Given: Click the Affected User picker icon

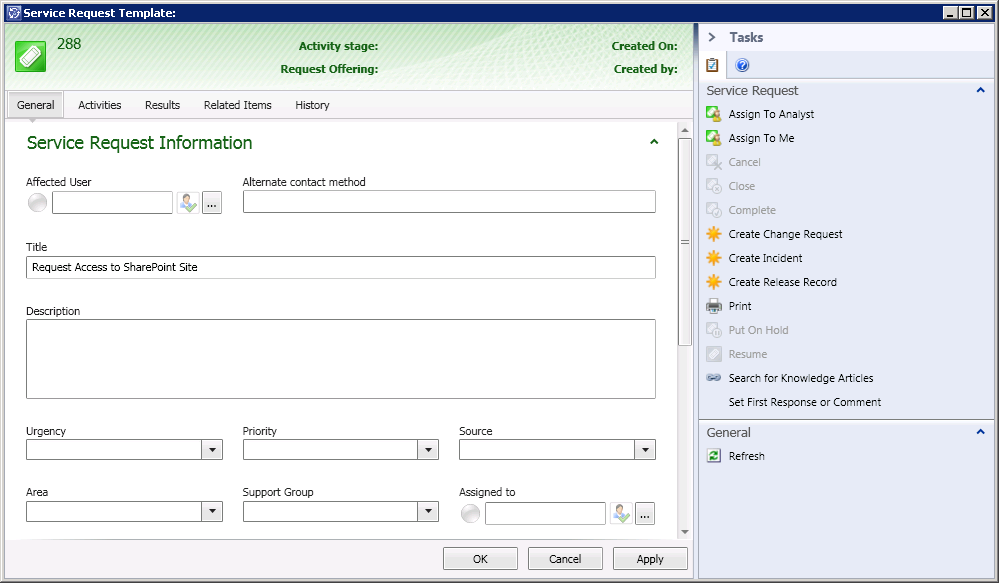Looking at the screenshot, I should (x=188, y=203).
